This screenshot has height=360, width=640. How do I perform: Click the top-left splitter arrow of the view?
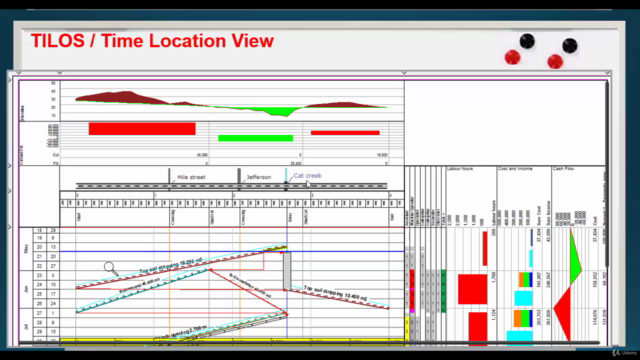point(9,80)
